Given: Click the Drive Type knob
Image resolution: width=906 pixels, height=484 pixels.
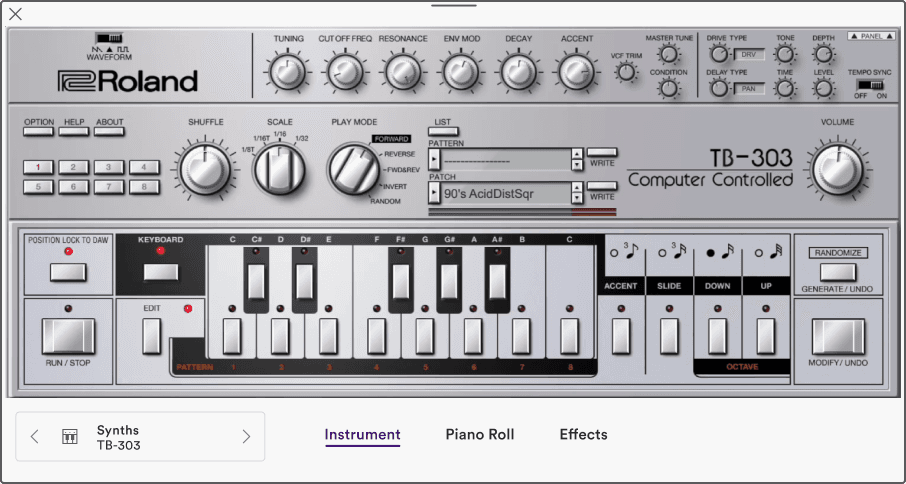Looking at the screenshot, I should pyautogui.click(x=718, y=54).
